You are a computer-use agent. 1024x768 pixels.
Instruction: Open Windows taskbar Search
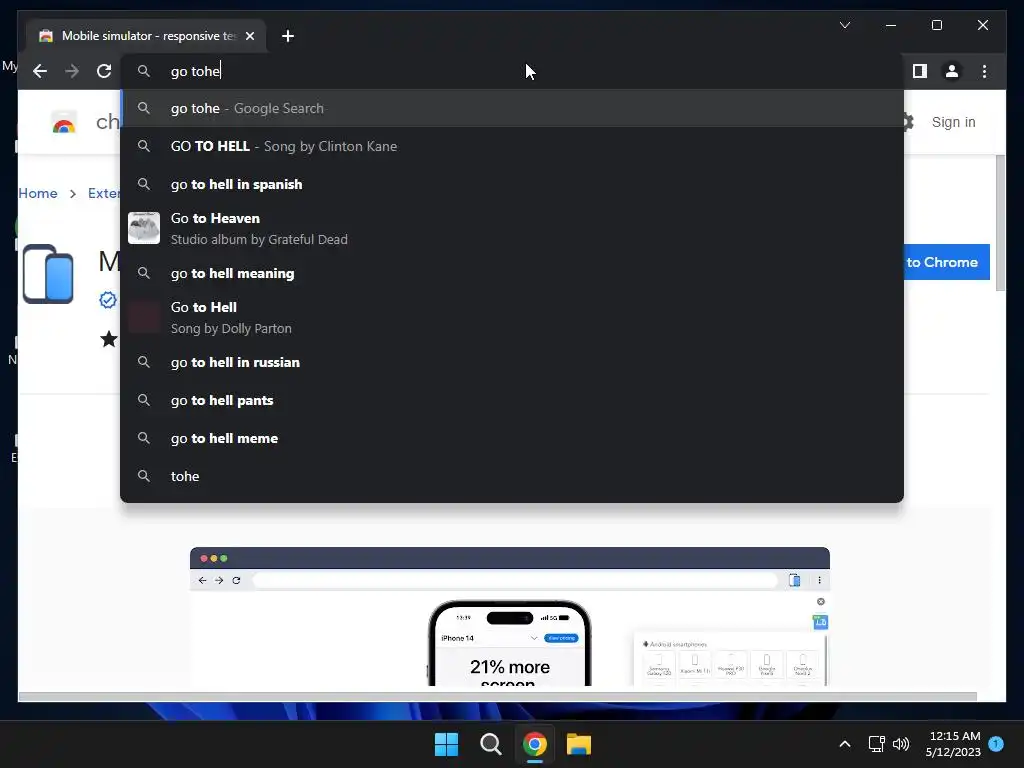click(x=490, y=744)
